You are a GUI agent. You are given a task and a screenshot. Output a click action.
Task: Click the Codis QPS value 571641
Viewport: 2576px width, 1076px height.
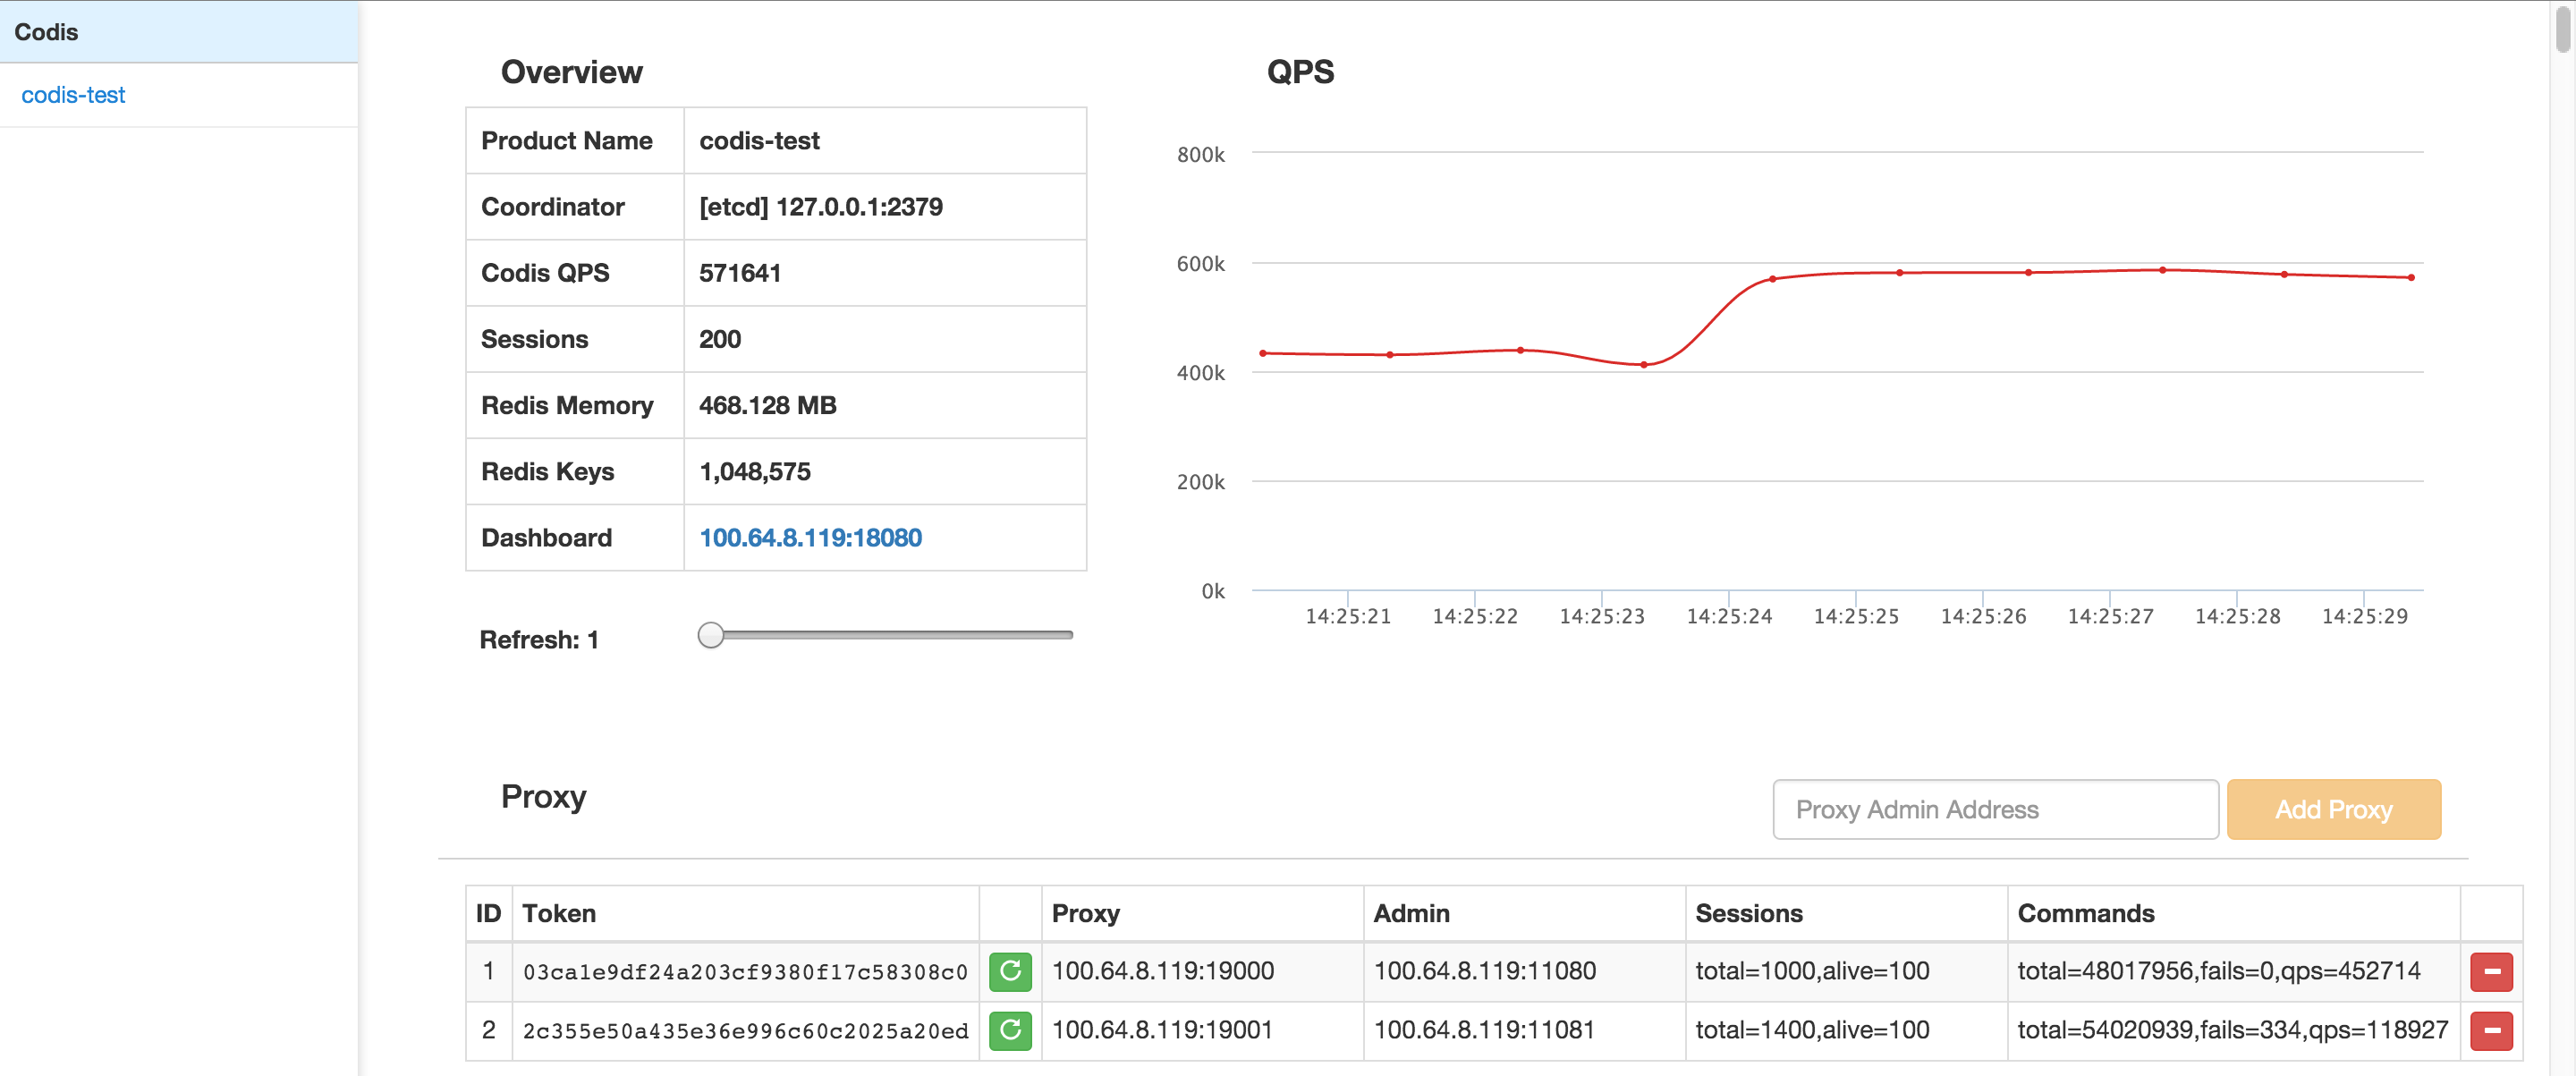click(x=740, y=273)
